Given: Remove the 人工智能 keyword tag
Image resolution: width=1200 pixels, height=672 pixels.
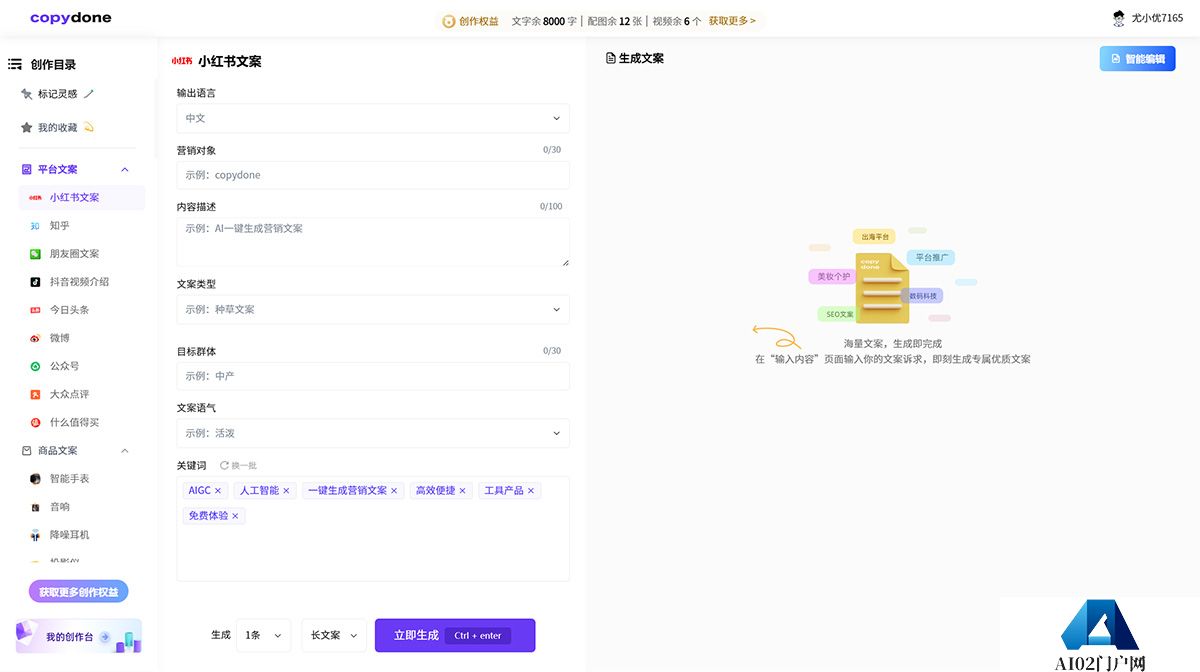Looking at the screenshot, I should (x=286, y=491).
